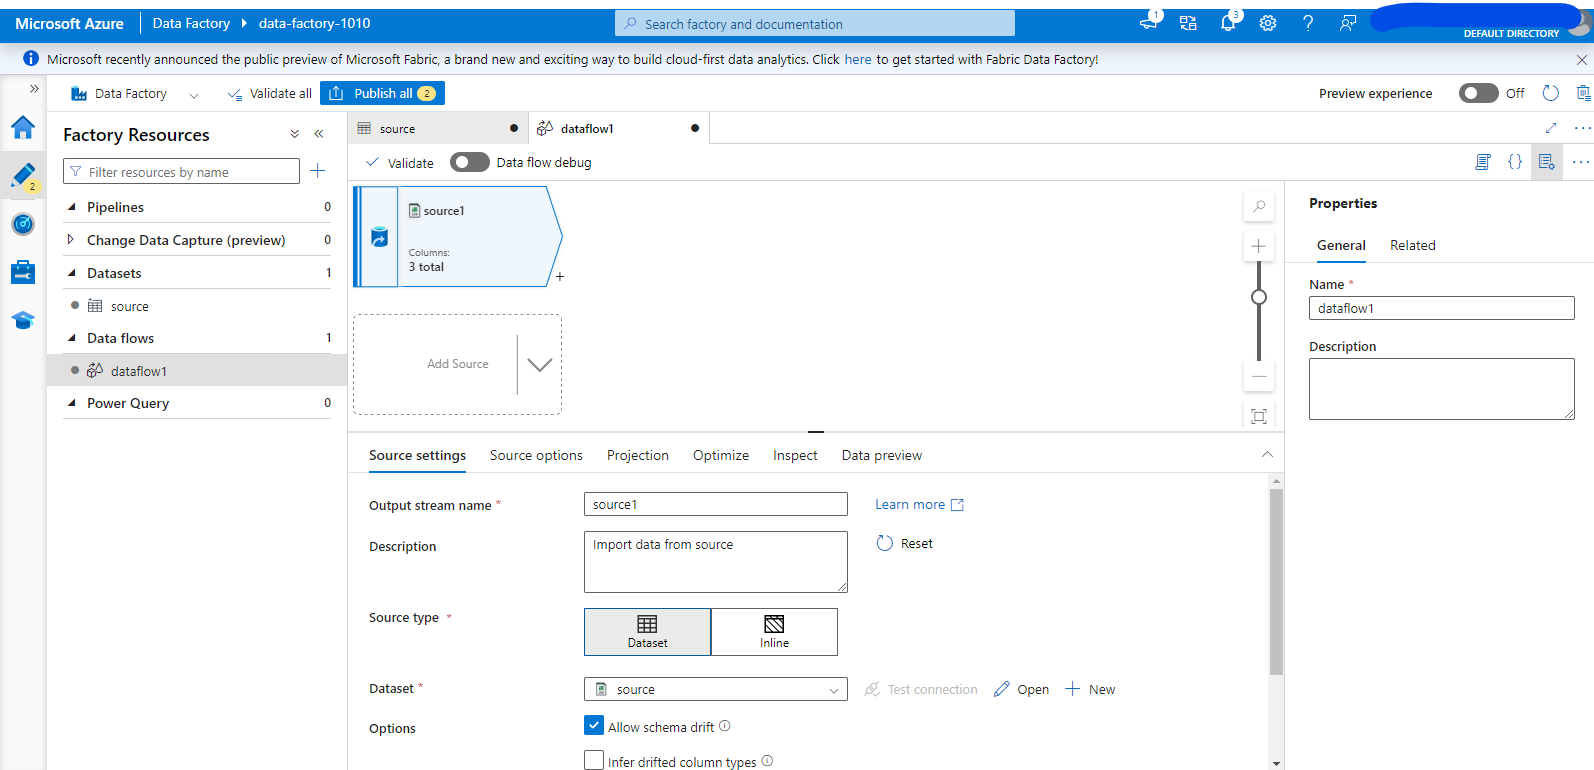The height and width of the screenshot is (770, 1594).
Task: Open the Dataset source dropdown
Action: [x=716, y=689]
